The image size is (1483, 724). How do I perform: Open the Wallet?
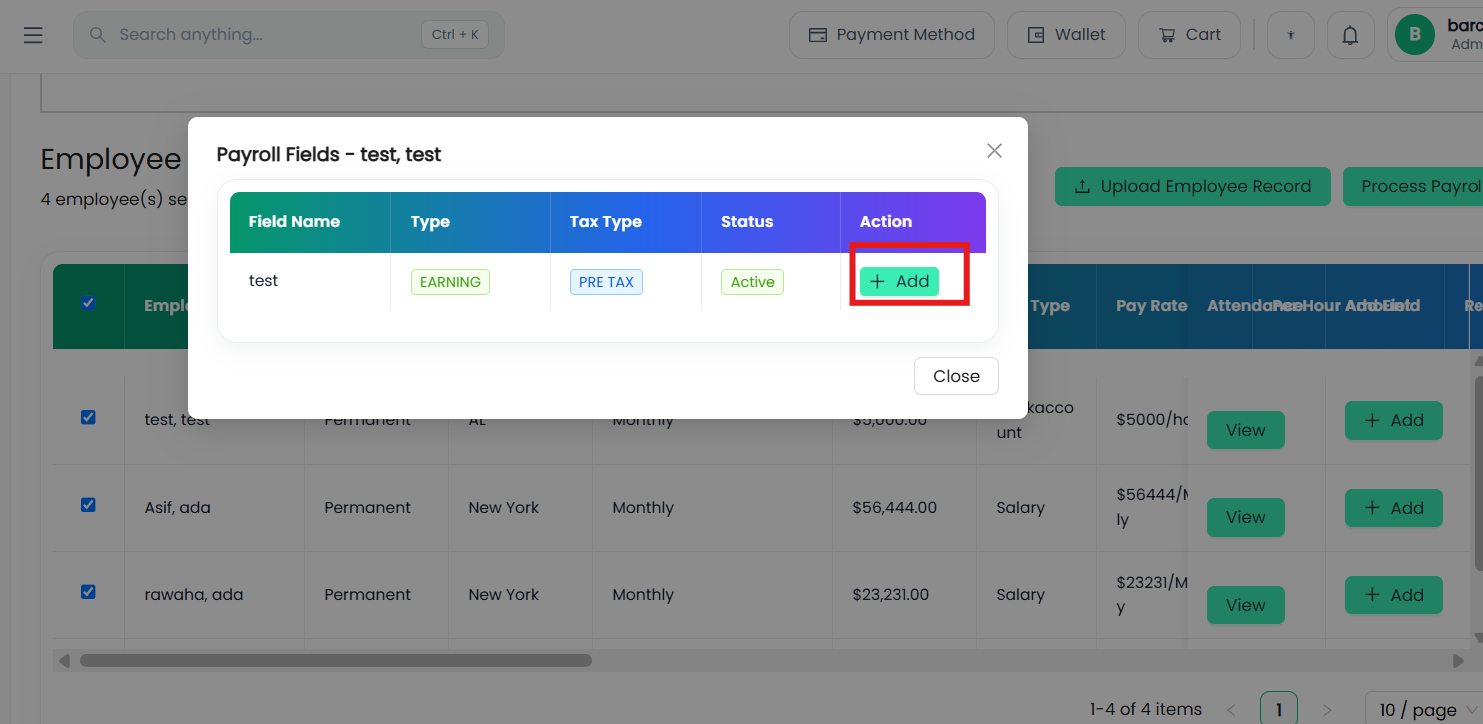coord(1066,35)
